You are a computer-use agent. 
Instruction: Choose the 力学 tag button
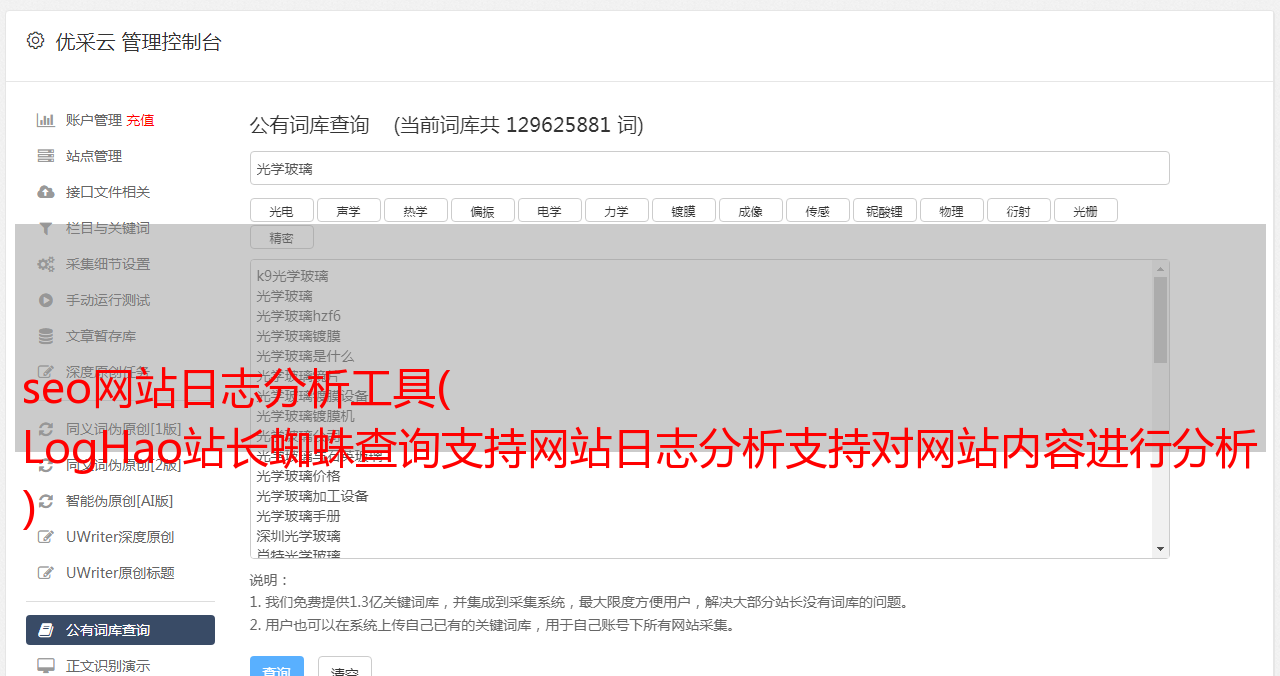[x=617, y=210]
